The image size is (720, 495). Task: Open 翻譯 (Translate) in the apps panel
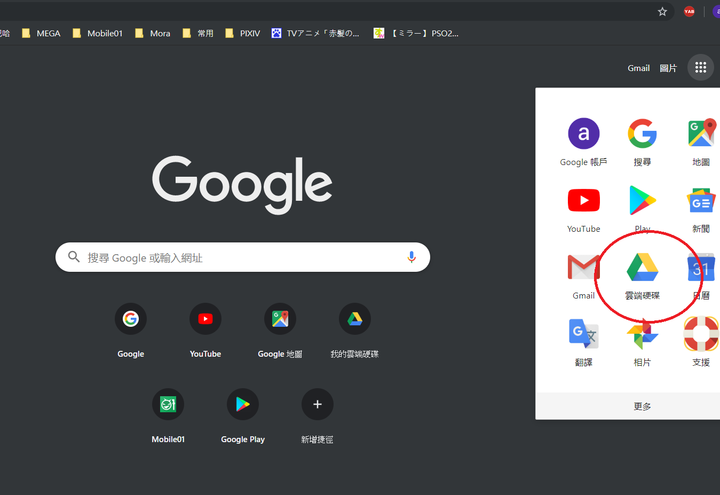point(583,343)
